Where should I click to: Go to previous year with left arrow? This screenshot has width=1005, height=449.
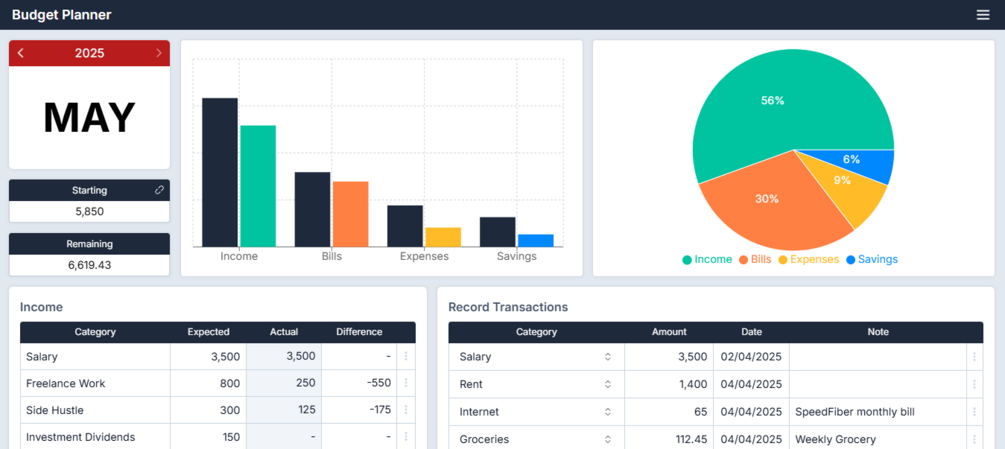[x=21, y=53]
